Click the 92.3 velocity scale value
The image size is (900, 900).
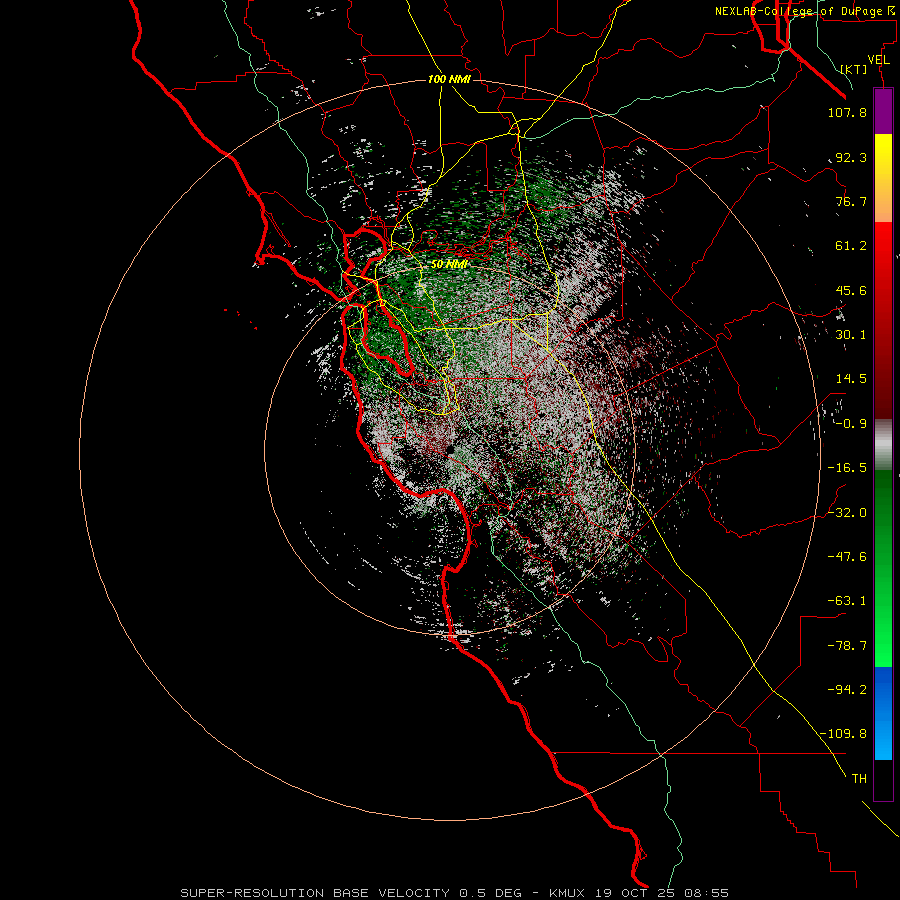[x=851, y=157]
